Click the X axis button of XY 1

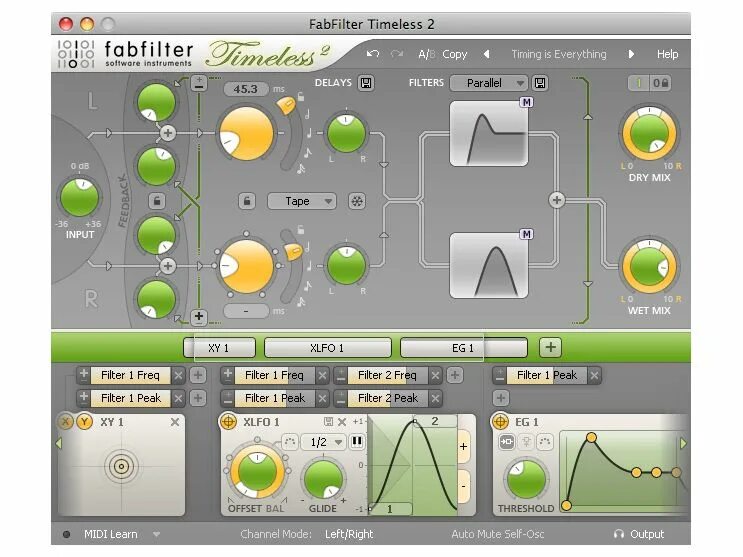click(x=66, y=421)
